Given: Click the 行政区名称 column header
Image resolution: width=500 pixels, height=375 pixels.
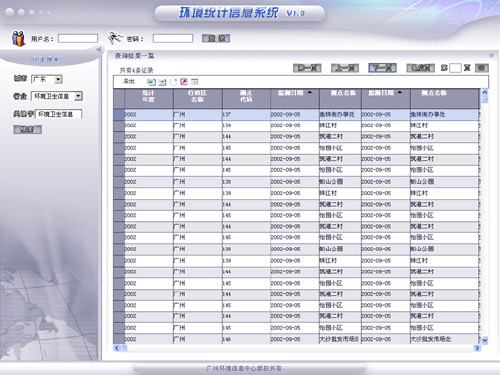Looking at the screenshot, I should 197,96.
